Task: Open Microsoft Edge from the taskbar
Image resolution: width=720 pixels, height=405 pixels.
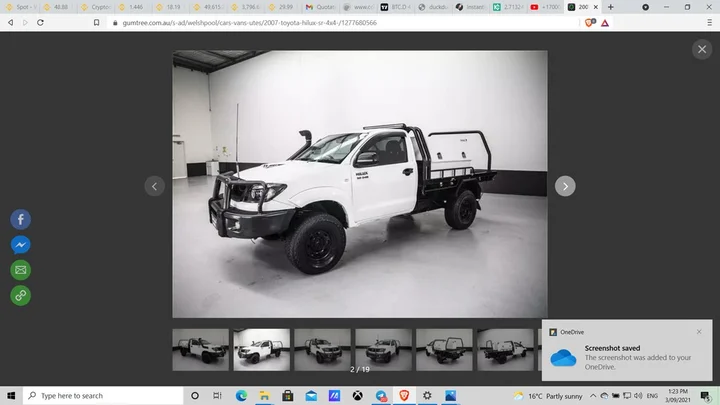Action: click(241, 395)
